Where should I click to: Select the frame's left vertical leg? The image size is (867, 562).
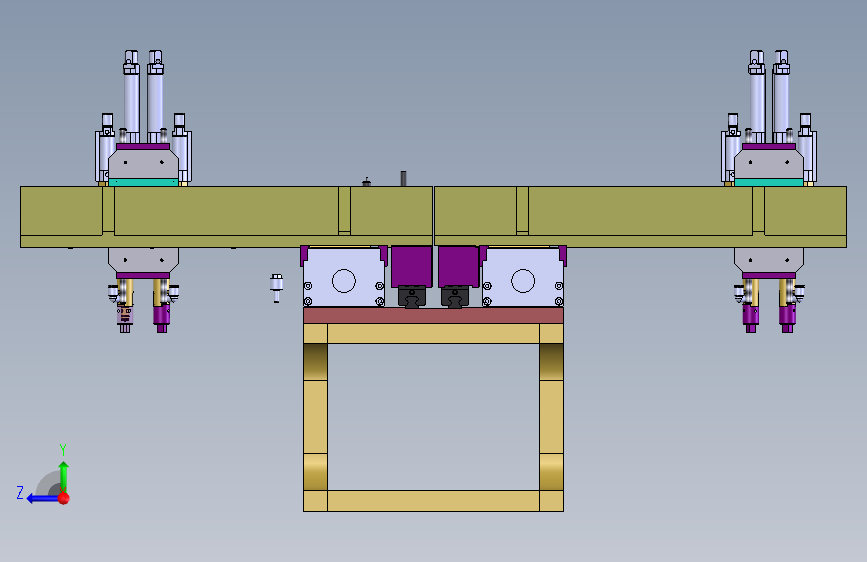pos(316,417)
